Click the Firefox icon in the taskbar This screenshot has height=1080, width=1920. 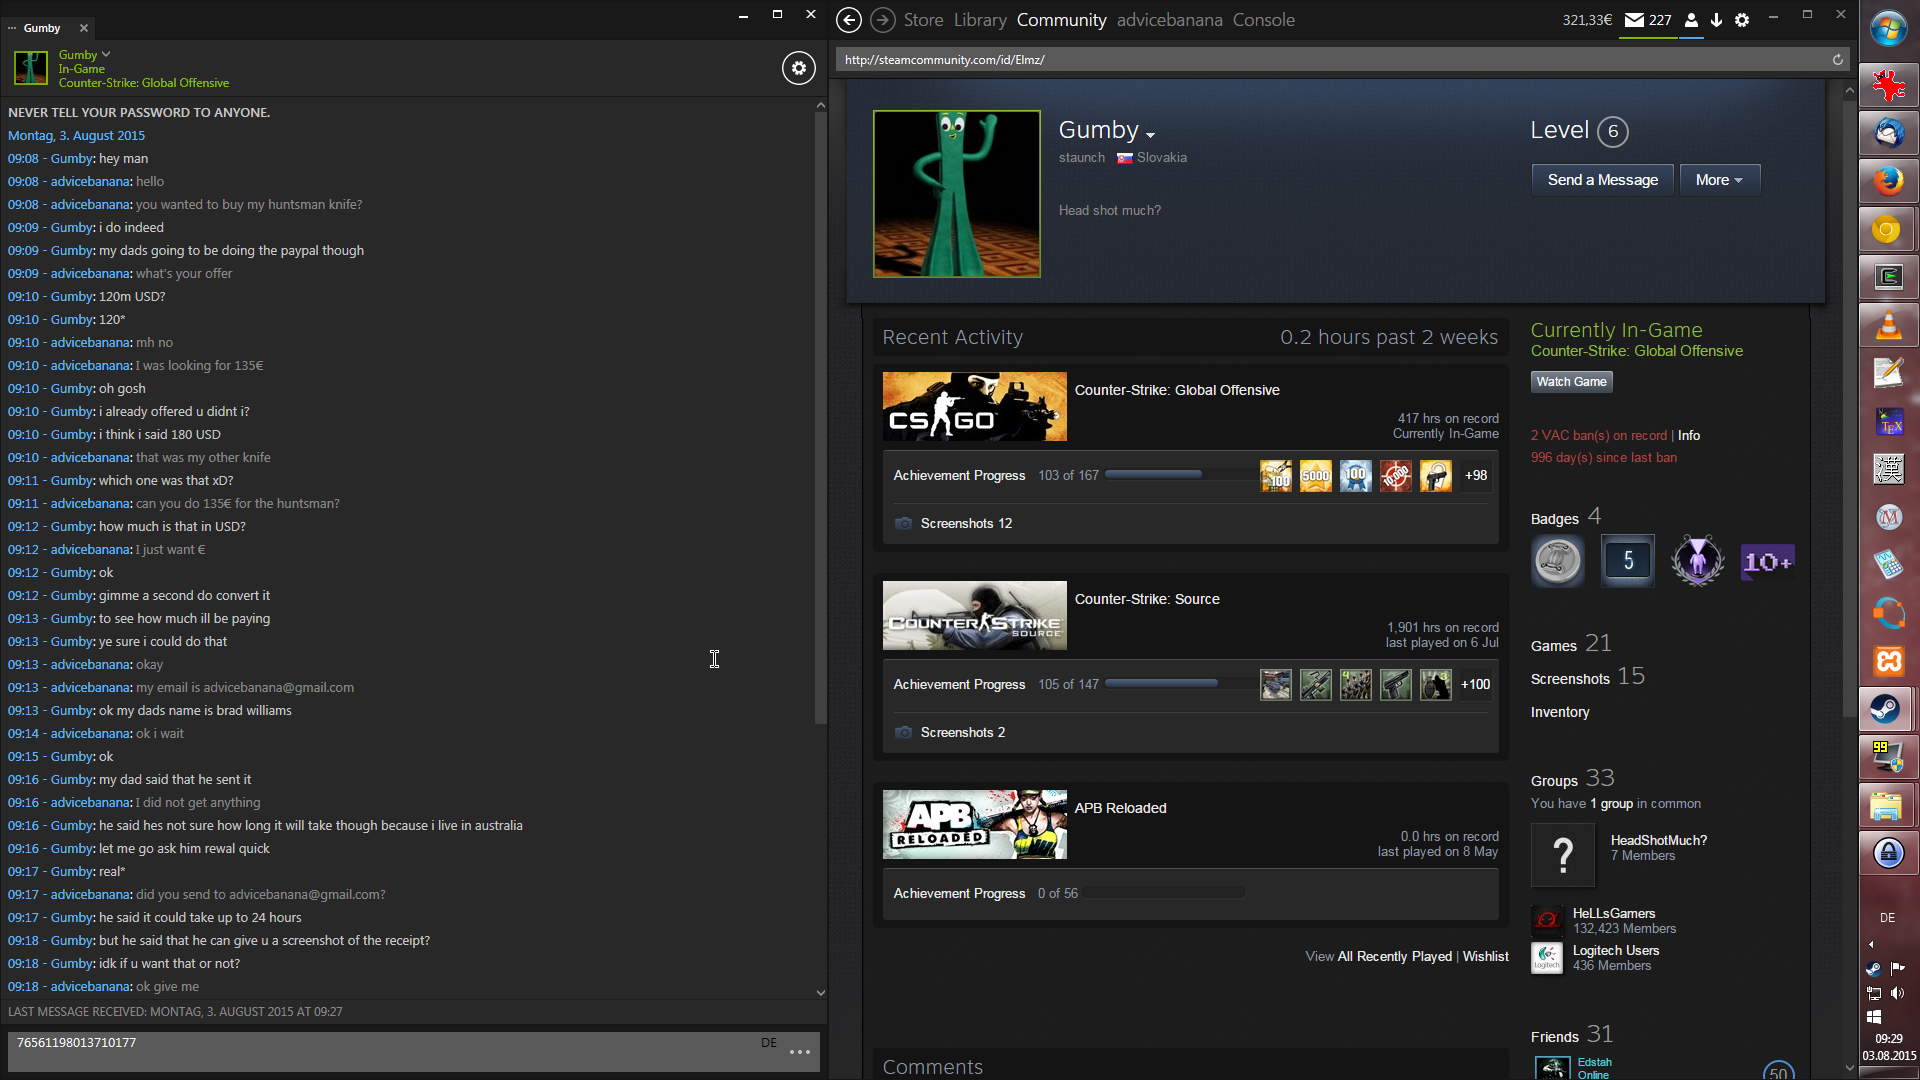pyautogui.click(x=1888, y=181)
